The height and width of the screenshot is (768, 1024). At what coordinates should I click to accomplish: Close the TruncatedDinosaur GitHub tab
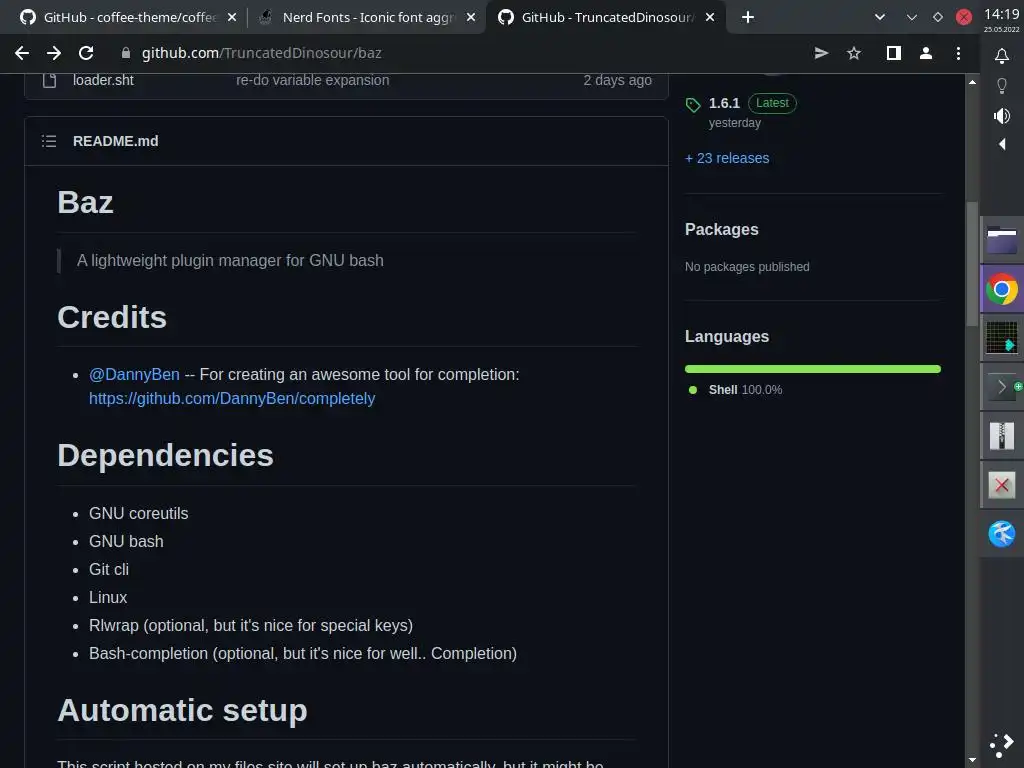tap(710, 18)
